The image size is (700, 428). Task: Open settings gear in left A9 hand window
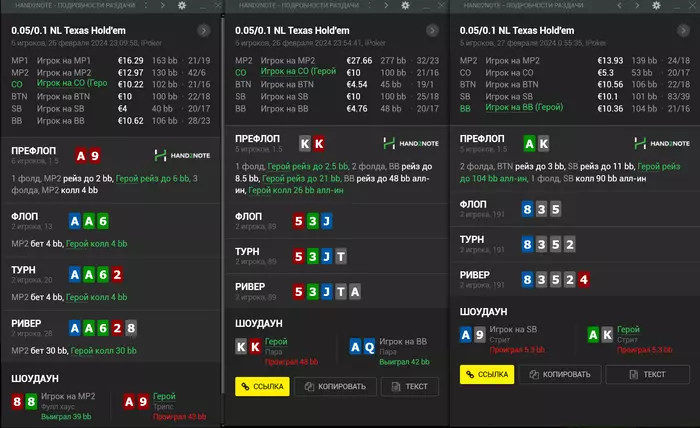point(182,5)
